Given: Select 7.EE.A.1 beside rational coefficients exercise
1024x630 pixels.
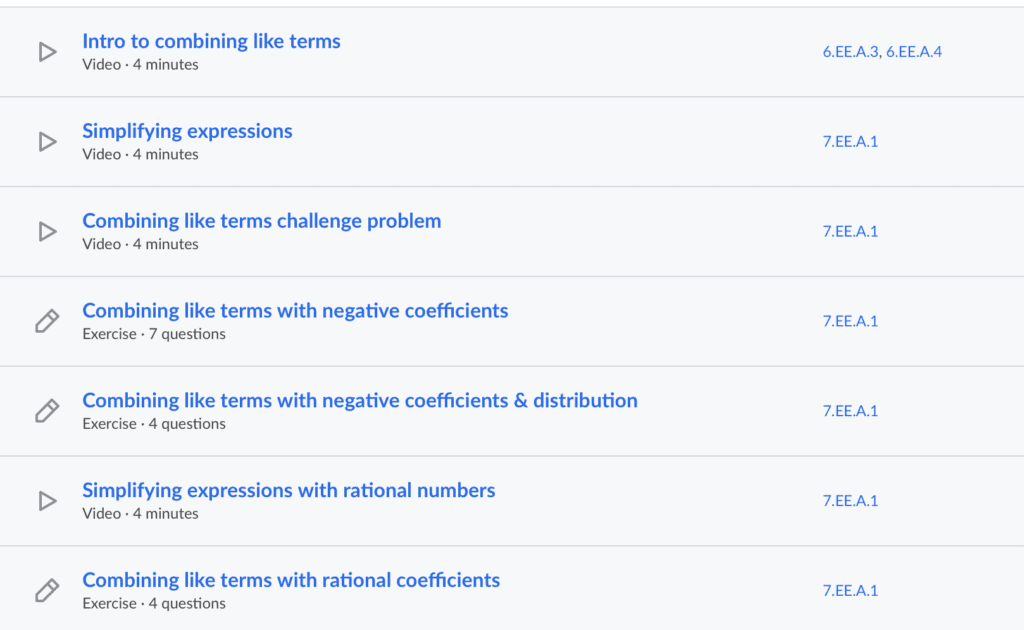Looking at the screenshot, I should [850, 590].
